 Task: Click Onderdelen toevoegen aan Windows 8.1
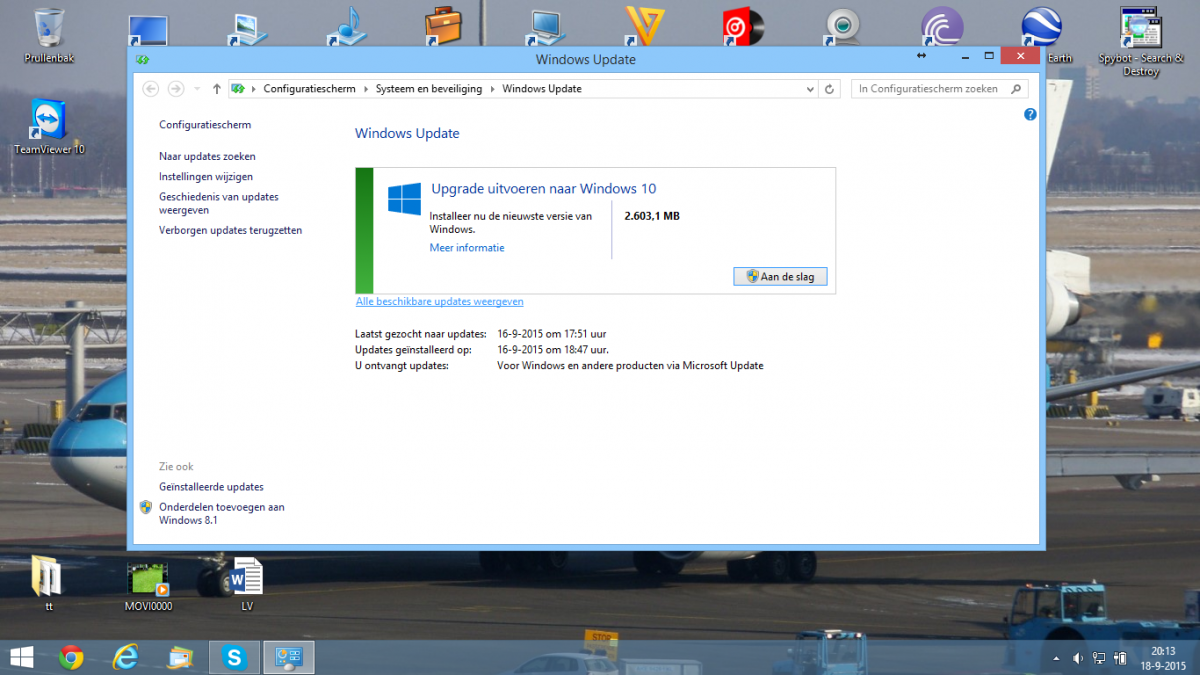(221, 514)
